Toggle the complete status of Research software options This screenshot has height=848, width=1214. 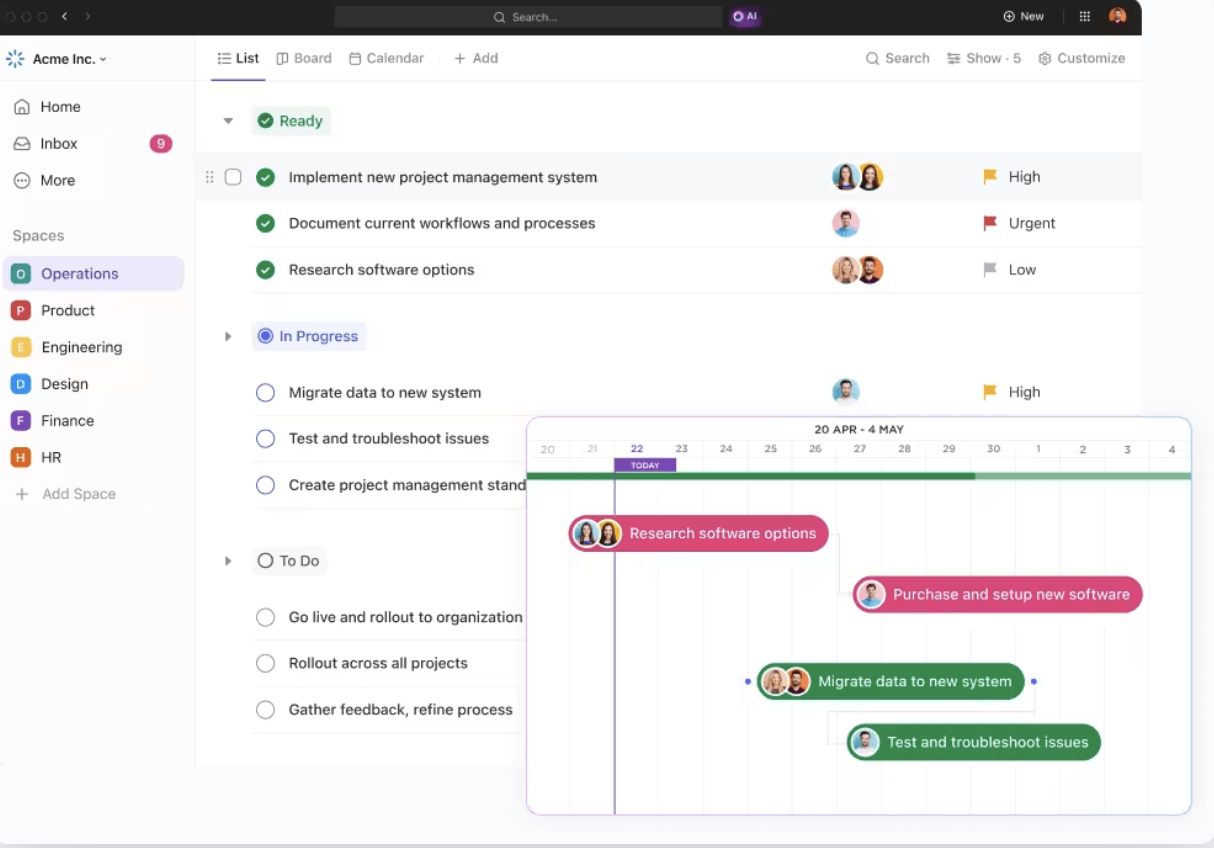(265, 270)
